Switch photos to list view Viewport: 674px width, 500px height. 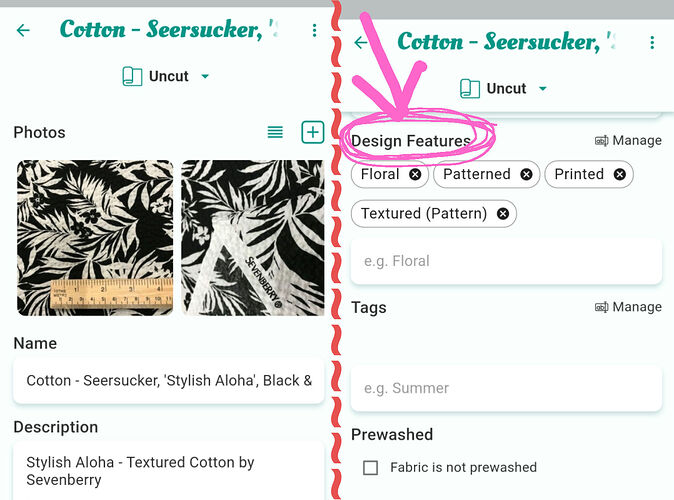point(275,132)
